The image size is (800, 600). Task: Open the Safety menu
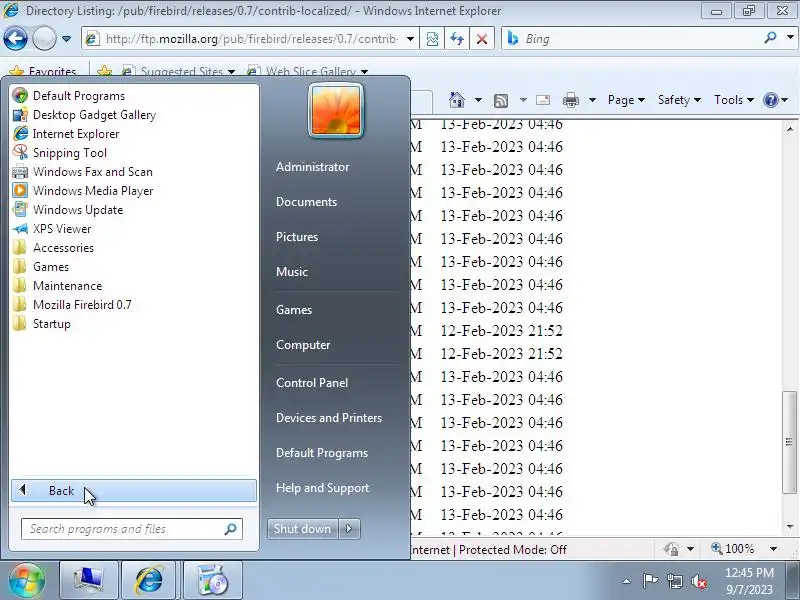point(679,100)
